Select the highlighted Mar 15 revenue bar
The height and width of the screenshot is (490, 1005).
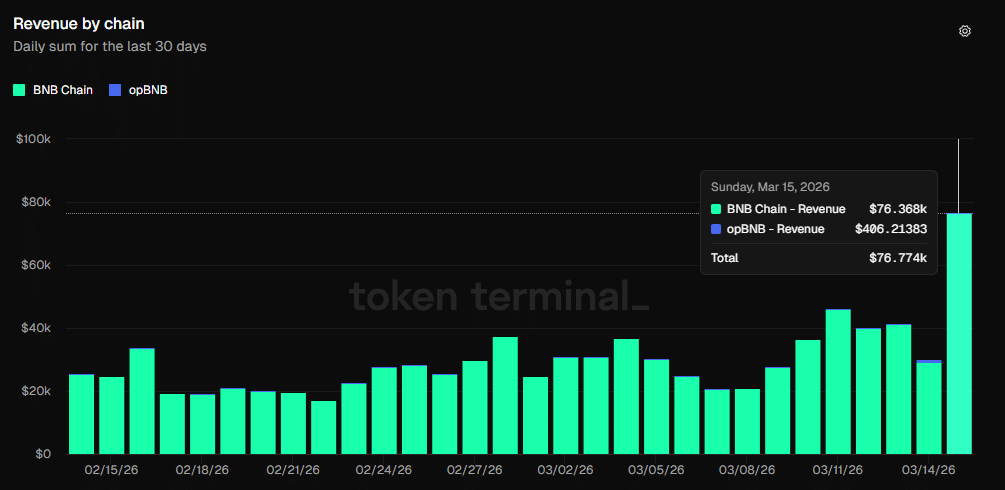click(959, 333)
